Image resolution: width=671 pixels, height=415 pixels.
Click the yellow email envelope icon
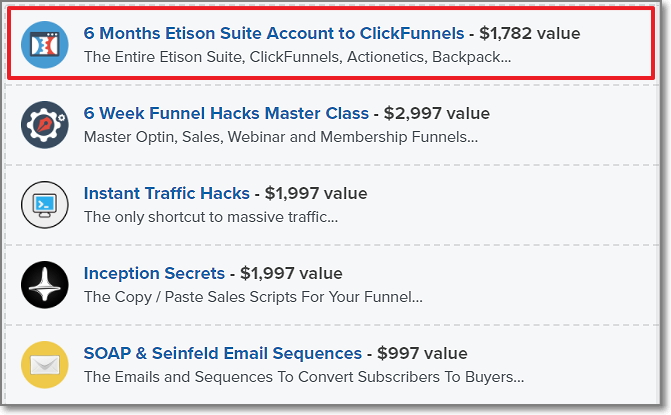pos(45,365)
